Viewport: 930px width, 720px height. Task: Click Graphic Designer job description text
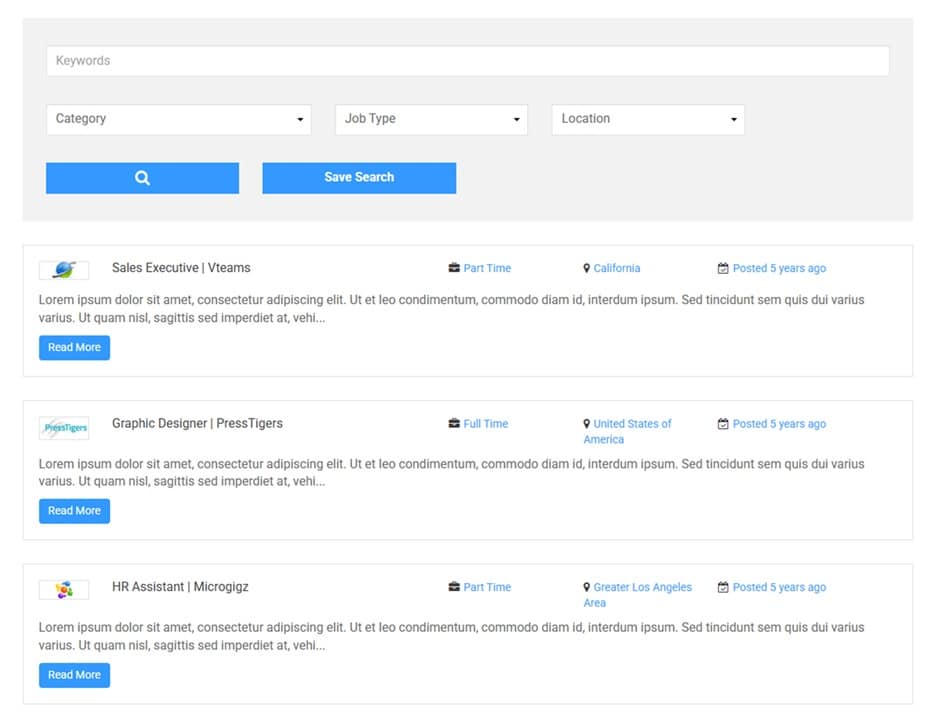point(451,472)
